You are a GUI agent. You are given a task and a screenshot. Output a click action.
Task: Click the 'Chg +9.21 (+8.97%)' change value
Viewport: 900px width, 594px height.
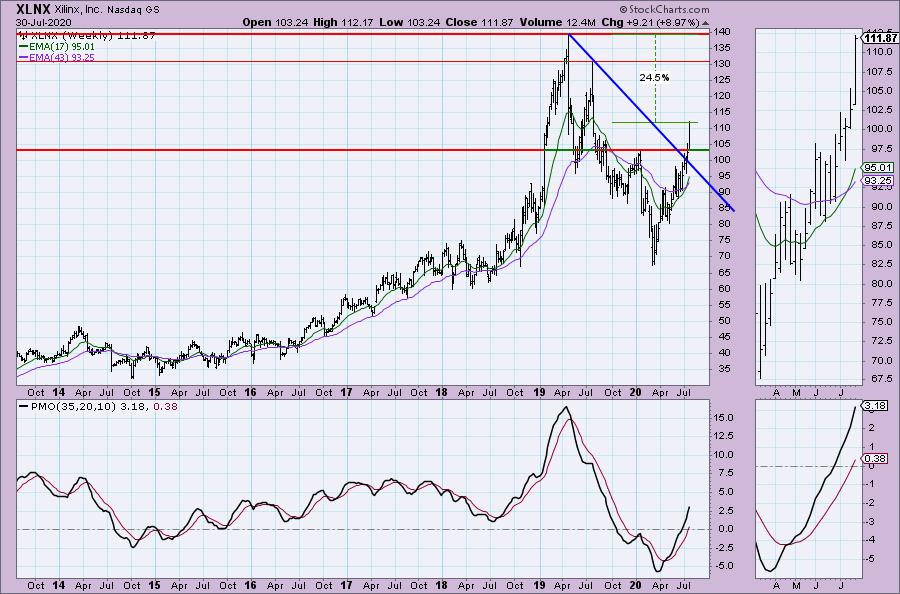click(x=650, y=22)
